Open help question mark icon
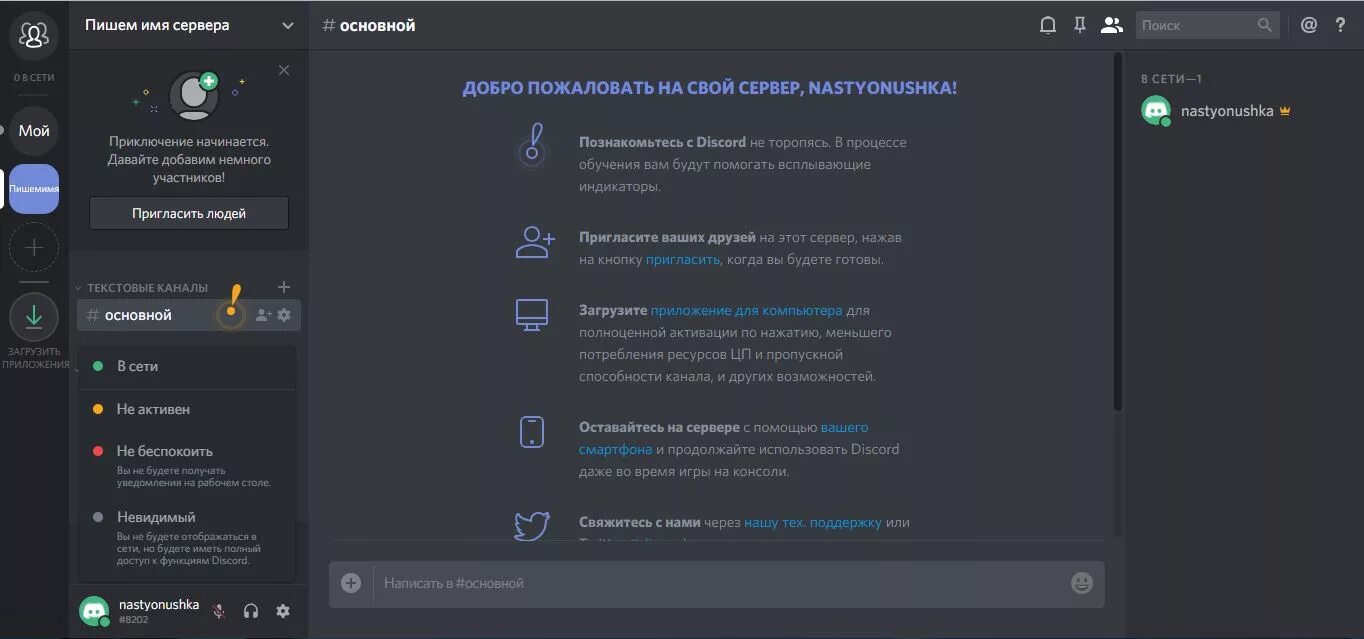This screenshot has height=639, width=1364. tap(1341, 25)
